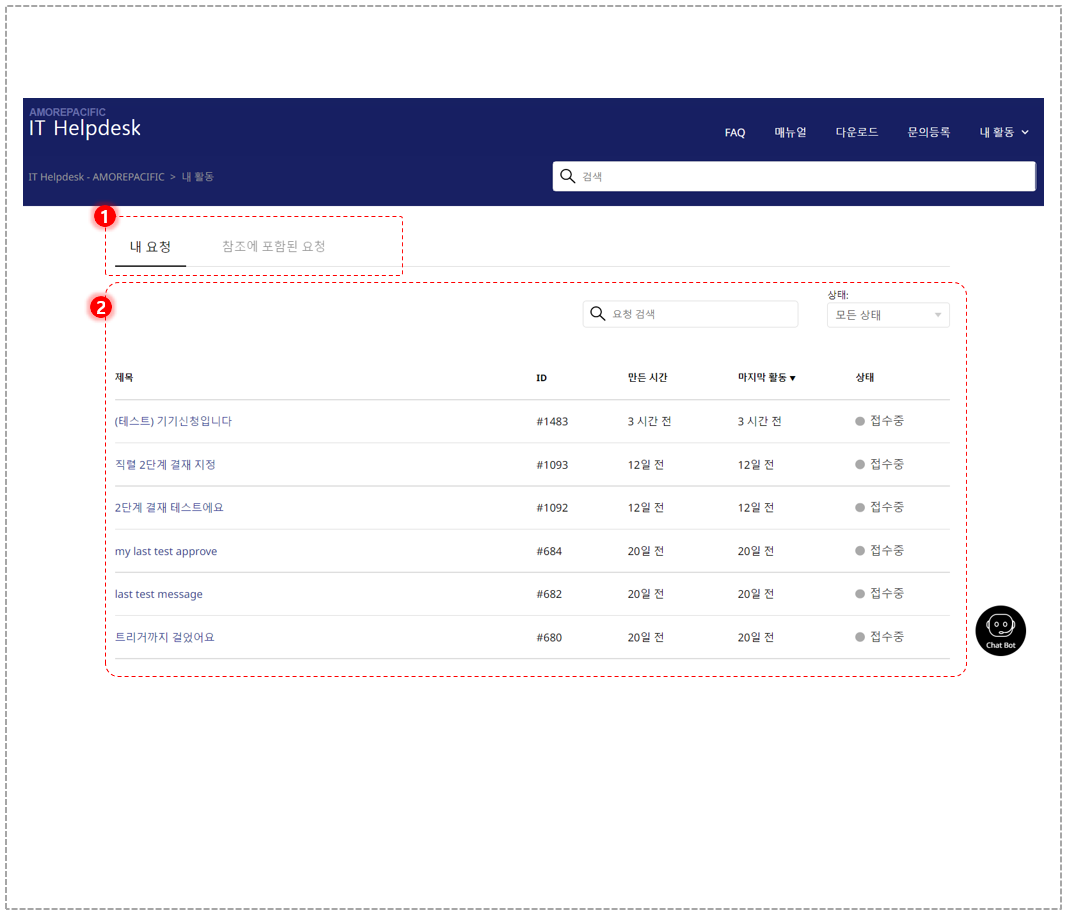Open the my last test approve request
The image size is (1068, 915).
pyautogui.click(x=166, y=551)
